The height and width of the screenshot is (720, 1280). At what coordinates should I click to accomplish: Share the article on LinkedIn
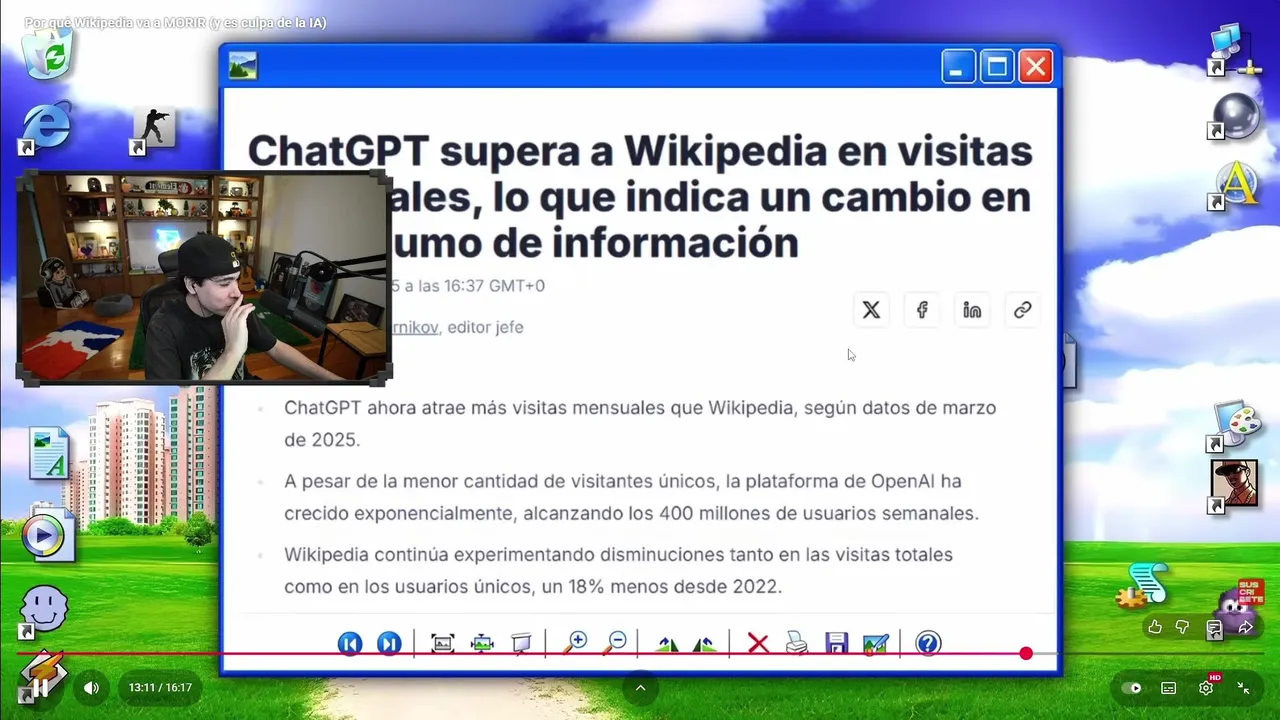972,310
